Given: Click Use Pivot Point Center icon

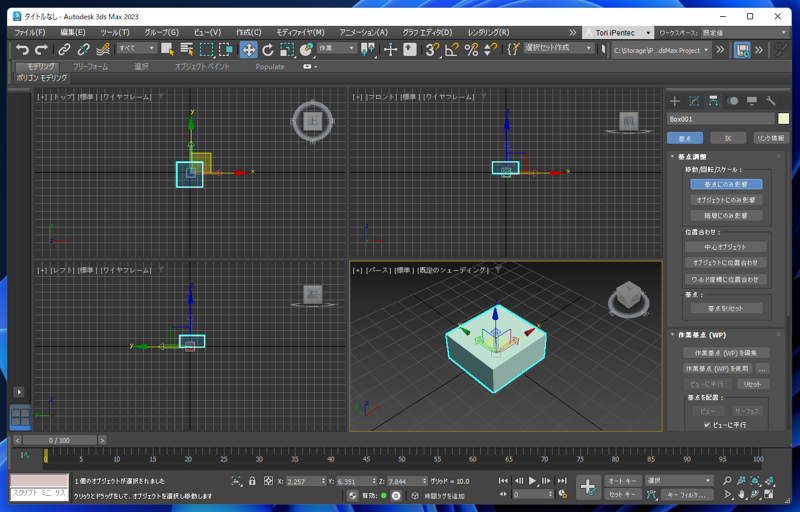Looking at the screenshot, I should (x=368, y=49).
